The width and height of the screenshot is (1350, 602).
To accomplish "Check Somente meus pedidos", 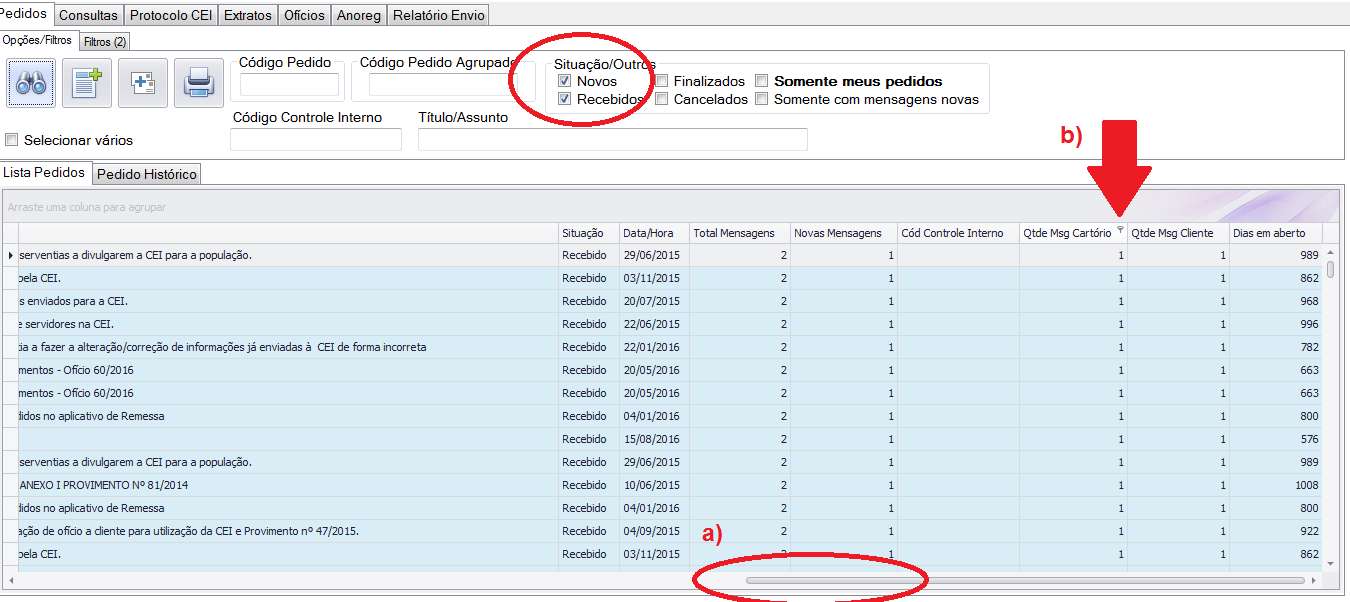I will pos(762,81).
